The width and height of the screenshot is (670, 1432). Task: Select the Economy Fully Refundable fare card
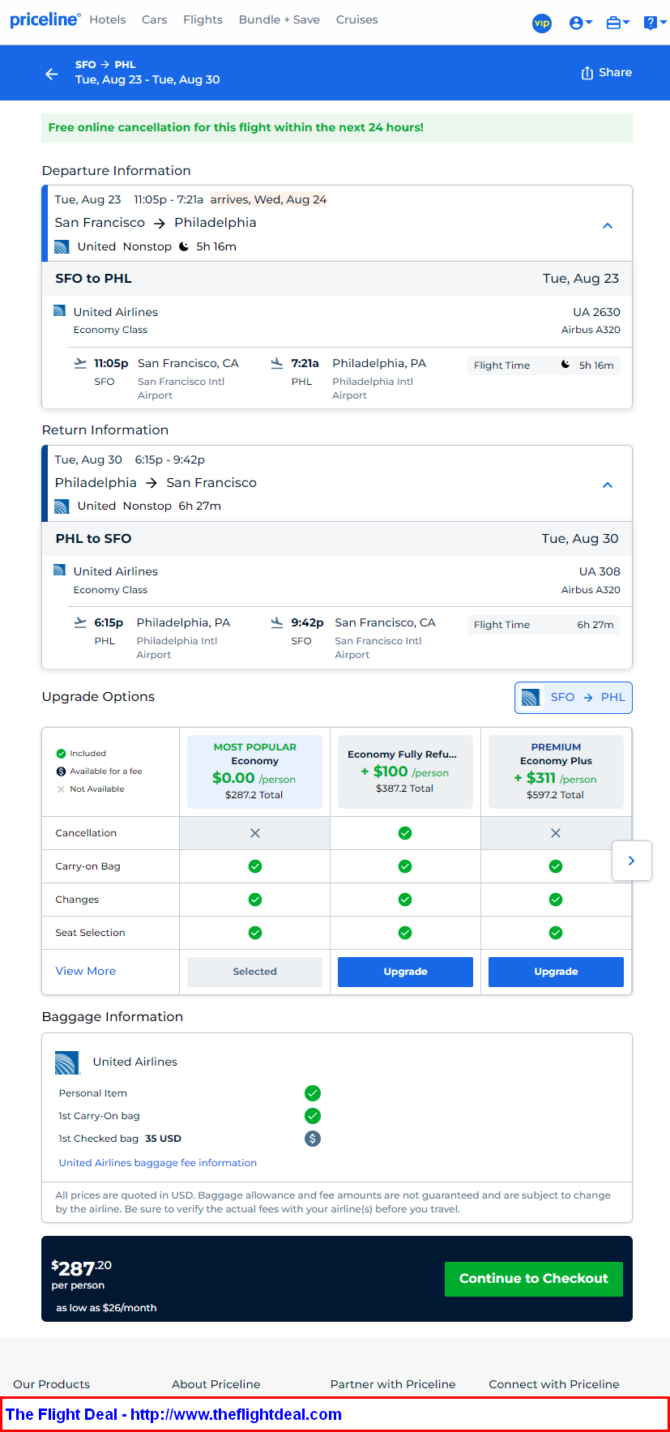click(405, 772)
